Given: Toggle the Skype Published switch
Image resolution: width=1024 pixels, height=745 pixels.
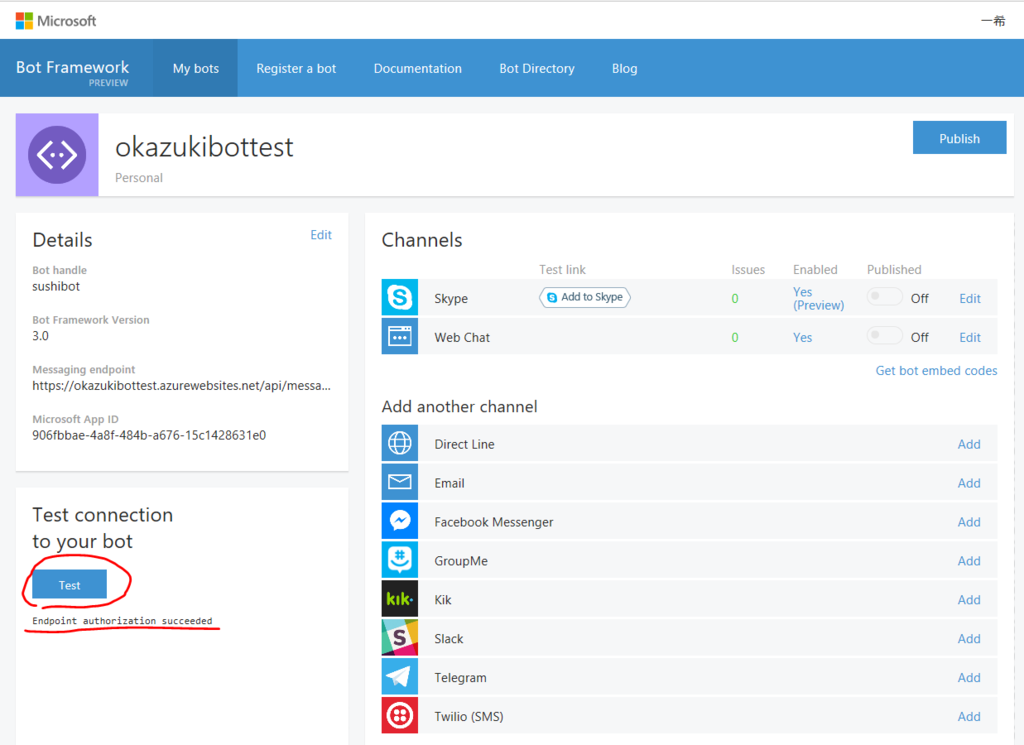Looking at the screenshot, I should [x=884, y=297].
